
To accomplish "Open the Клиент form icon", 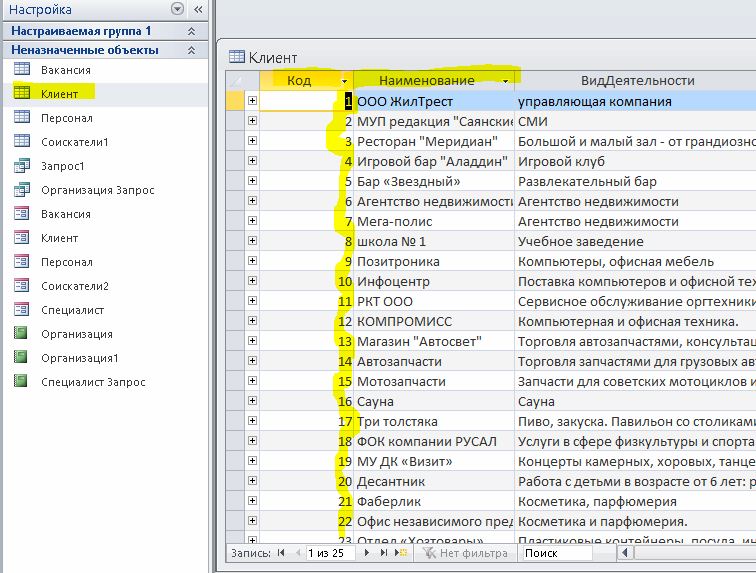I will pyautogui.click(x=22, y=237).
